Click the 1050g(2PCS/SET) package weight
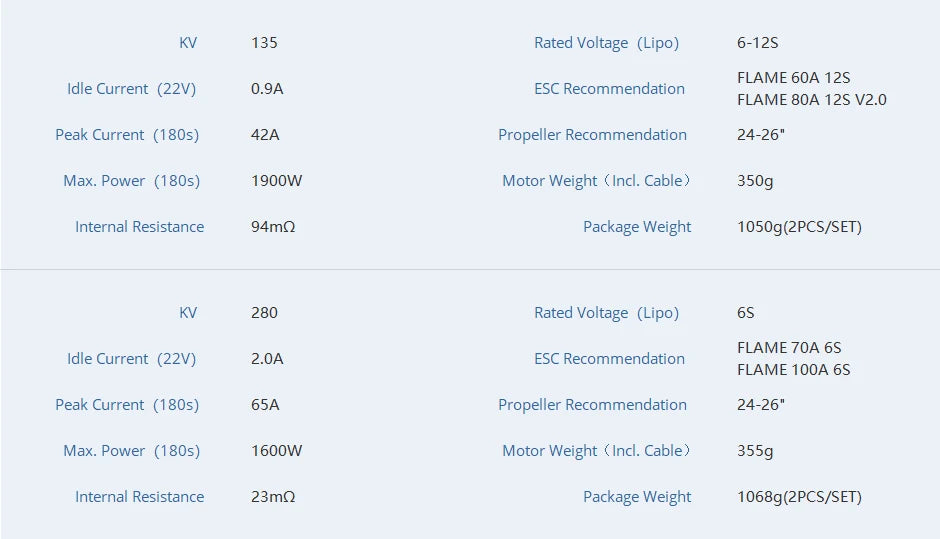This screenshot has width=940, height=539. pos(799,227)
